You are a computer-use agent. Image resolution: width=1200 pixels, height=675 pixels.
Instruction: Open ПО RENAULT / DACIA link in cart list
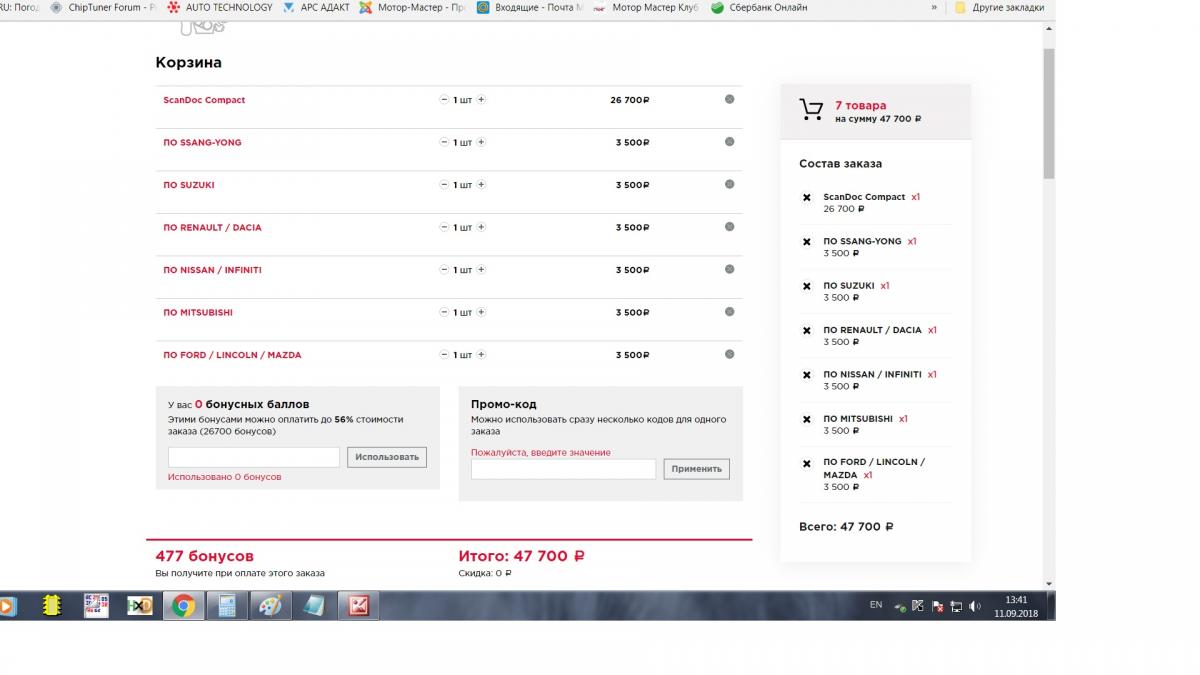pos(212,227)
